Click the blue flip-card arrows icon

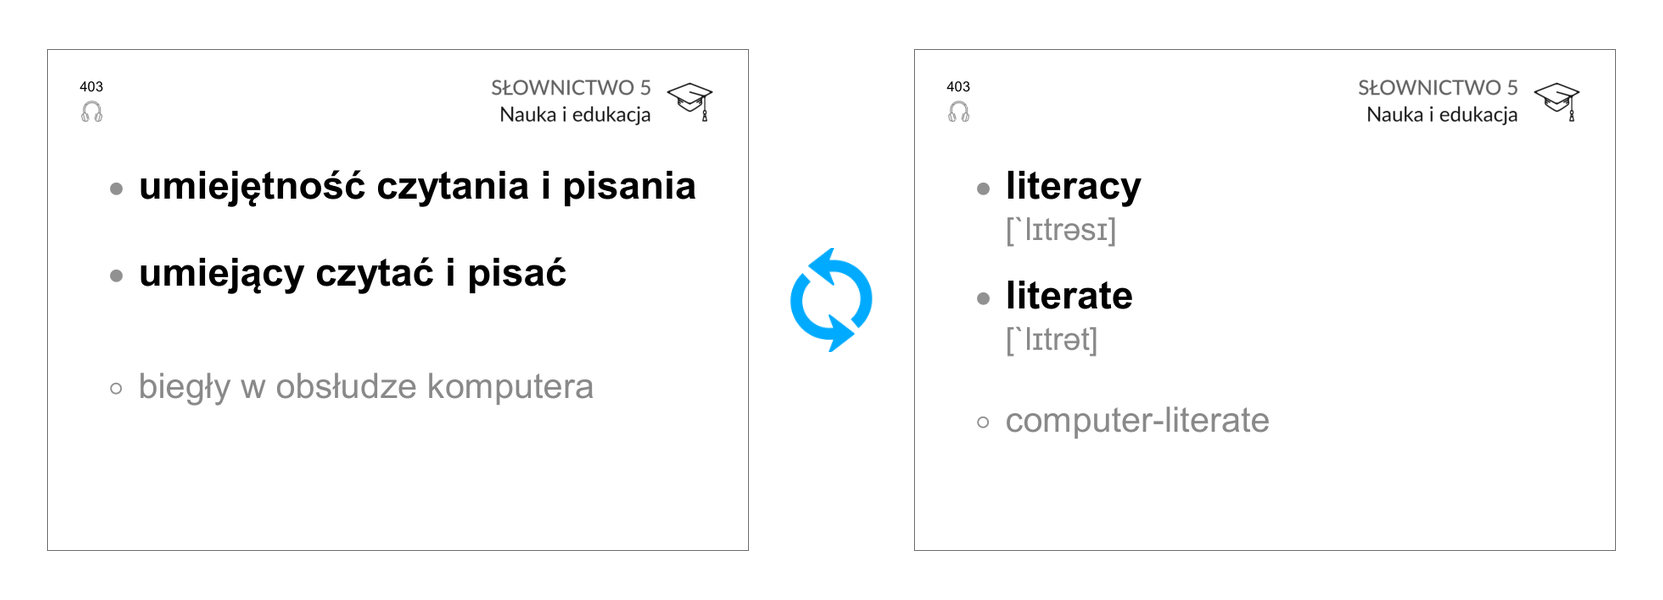[831, 300]
